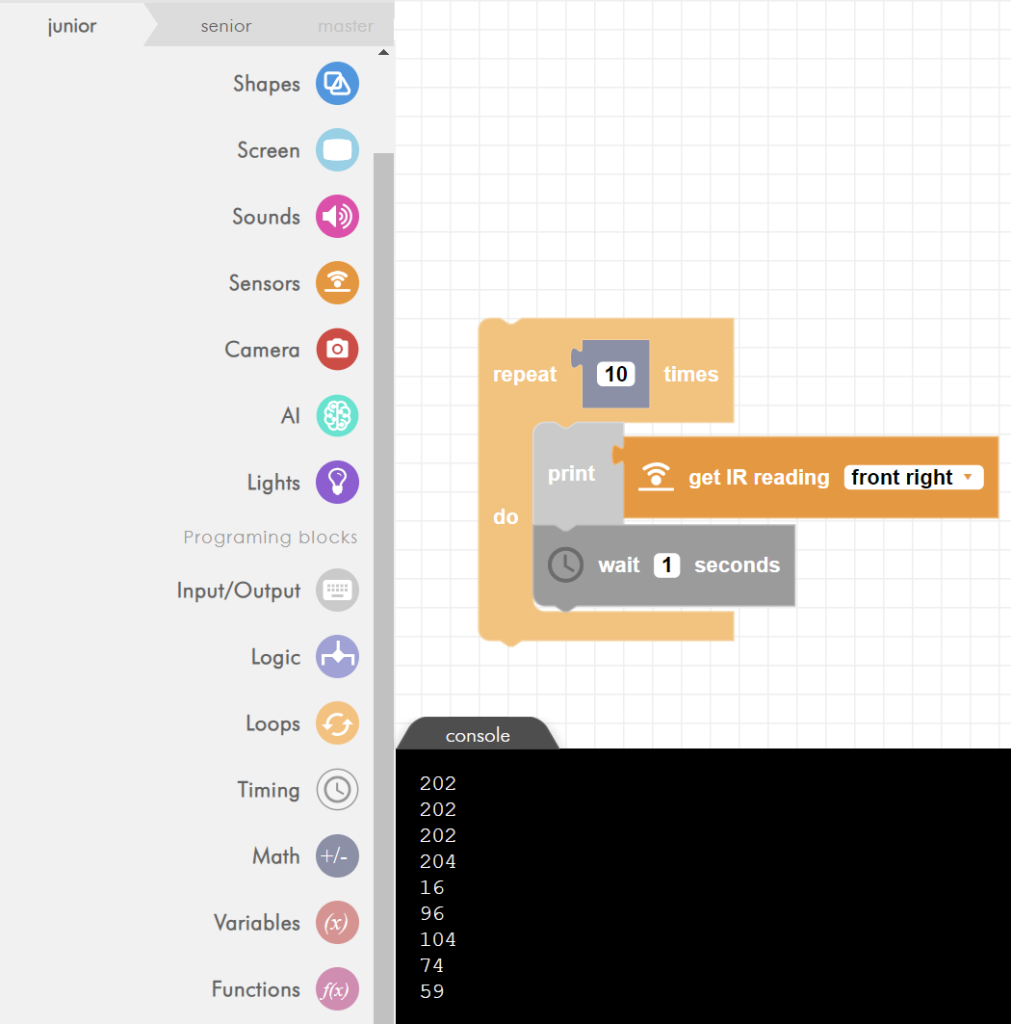Select the AI brain icon
1011x1024 pixels.
pos(337,416)
